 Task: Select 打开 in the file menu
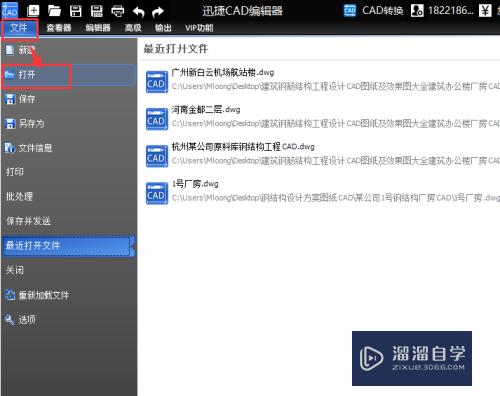[69, 75]
